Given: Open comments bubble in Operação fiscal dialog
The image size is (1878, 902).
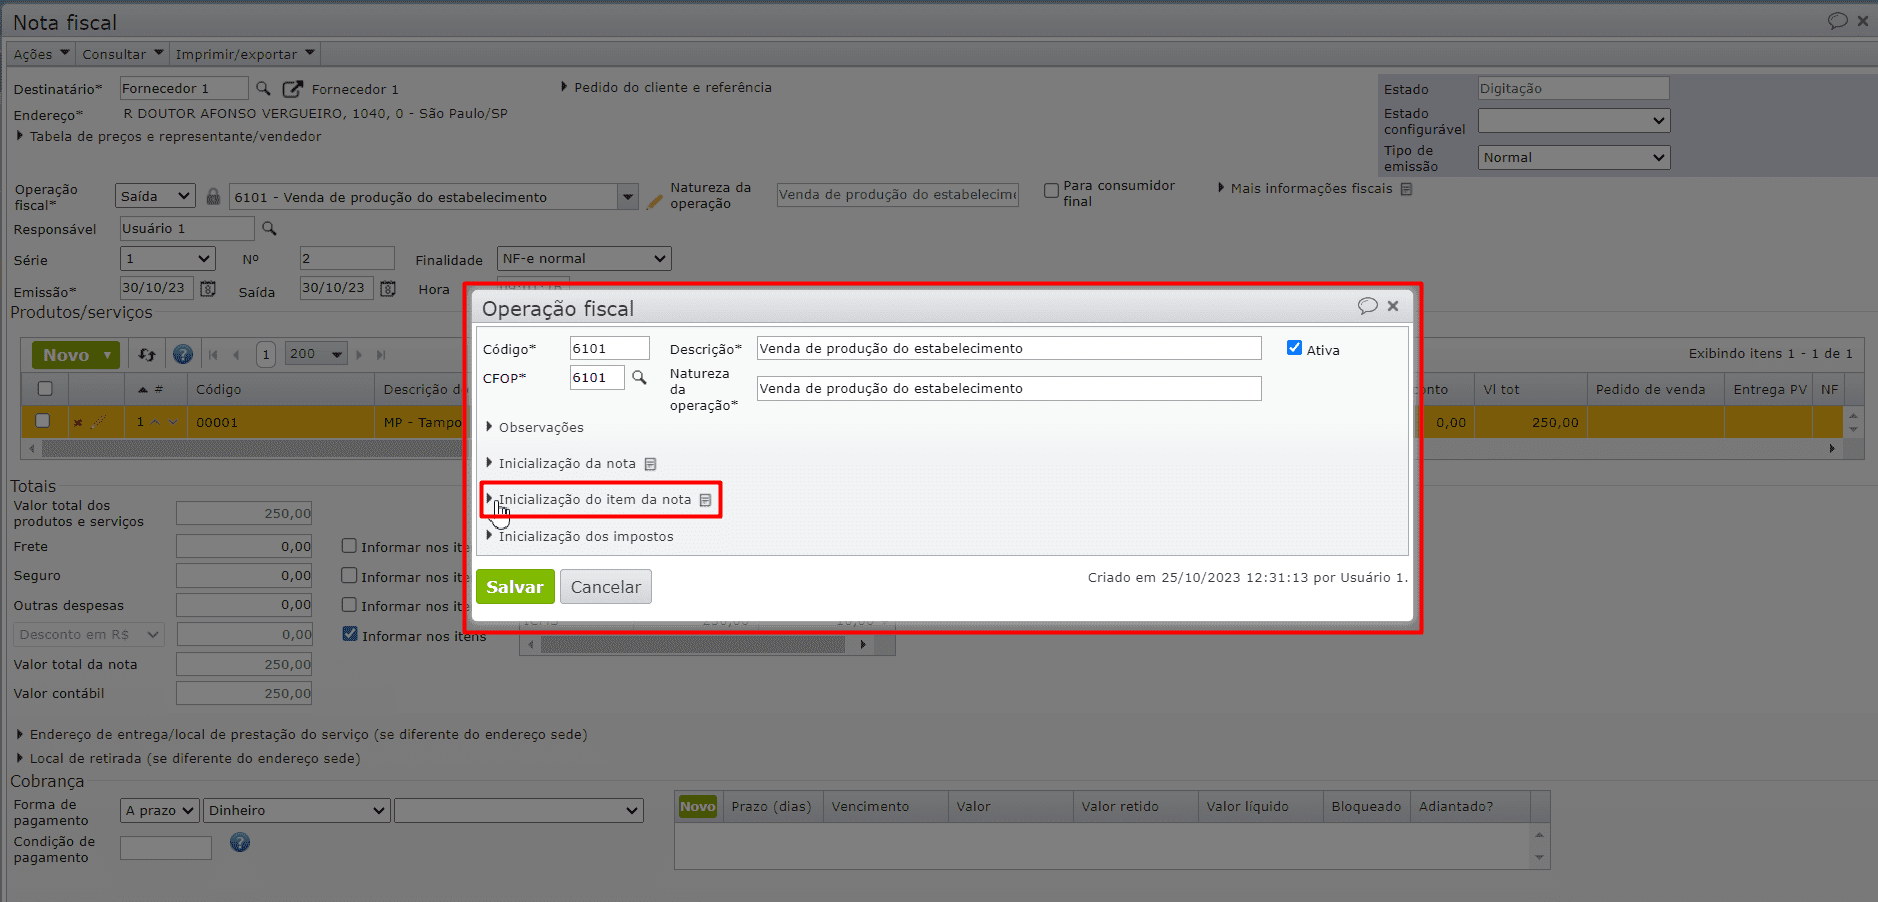Looking at the screenshot, I should (1367, 306).
